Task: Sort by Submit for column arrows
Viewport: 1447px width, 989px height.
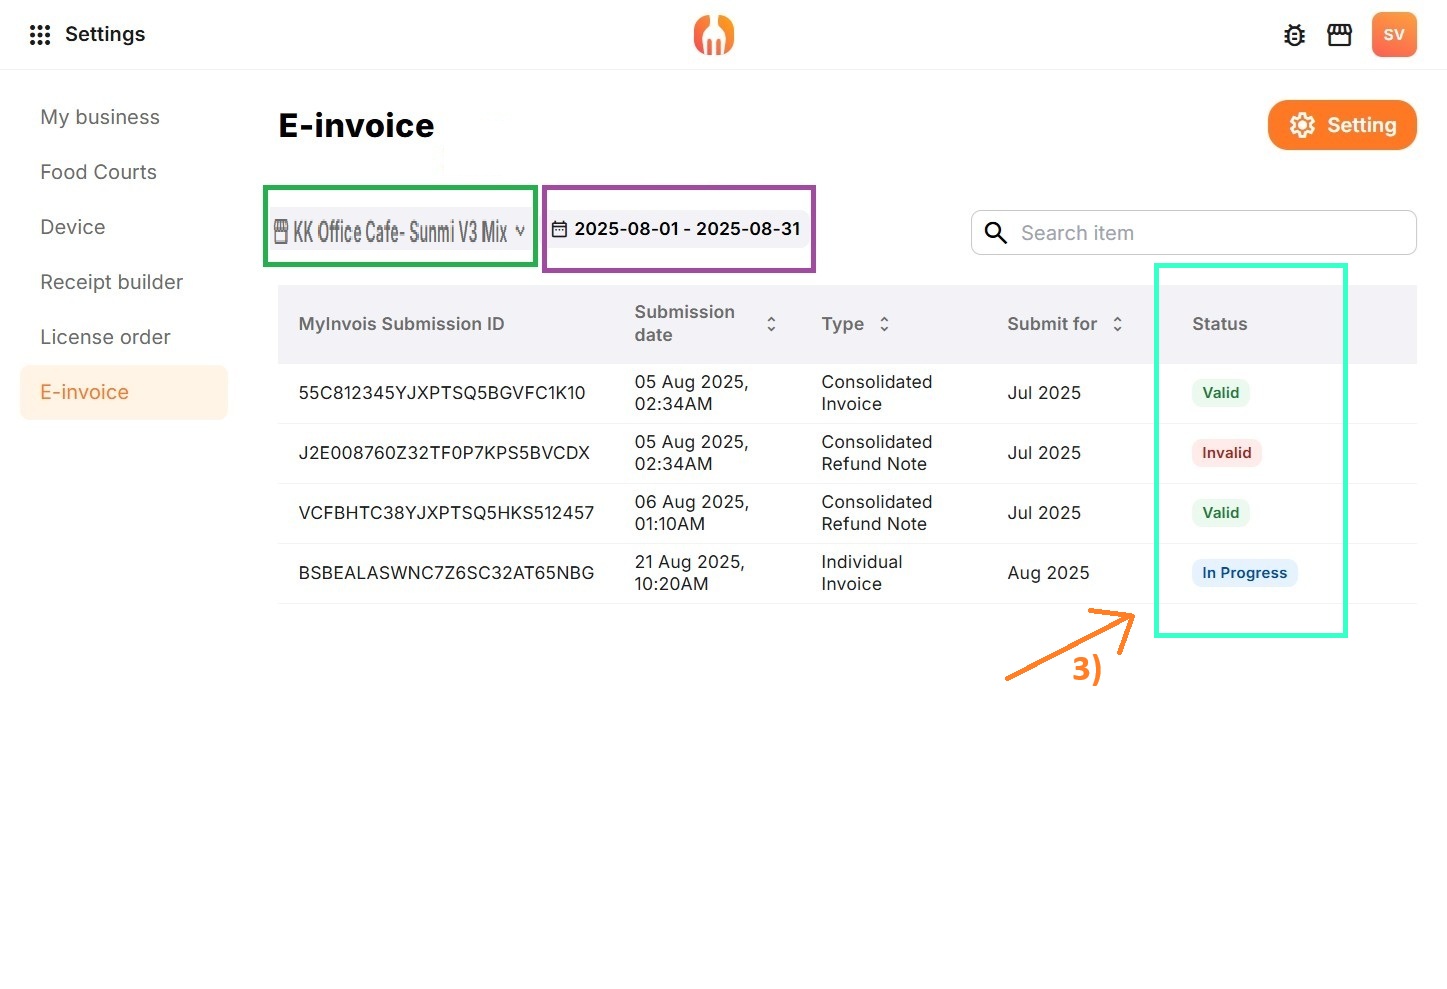Action: click(1117, 324)
